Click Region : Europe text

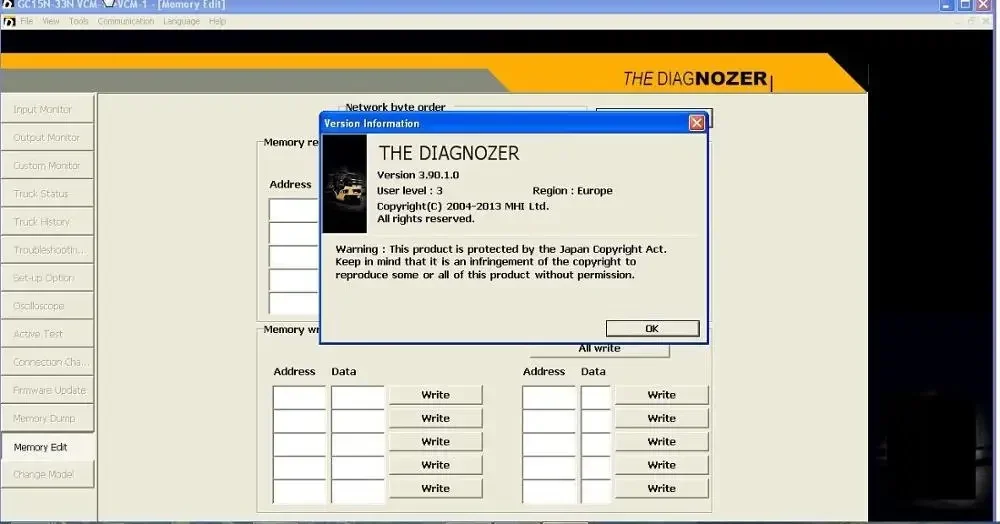(x=572, y=191)
